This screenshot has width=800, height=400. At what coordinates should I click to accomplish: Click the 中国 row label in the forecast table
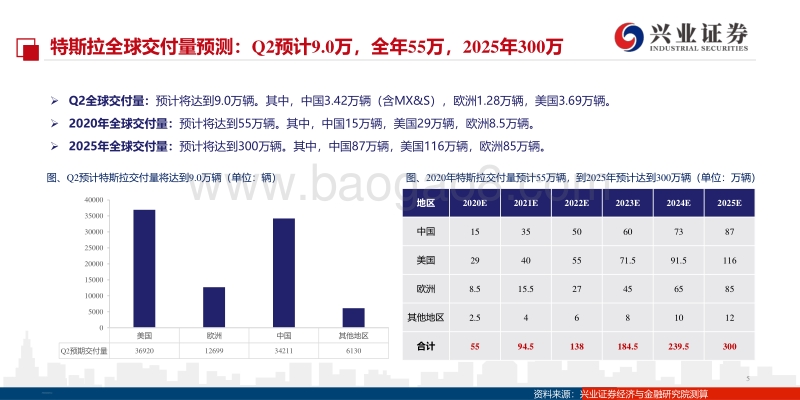click(x=426, y=232)
